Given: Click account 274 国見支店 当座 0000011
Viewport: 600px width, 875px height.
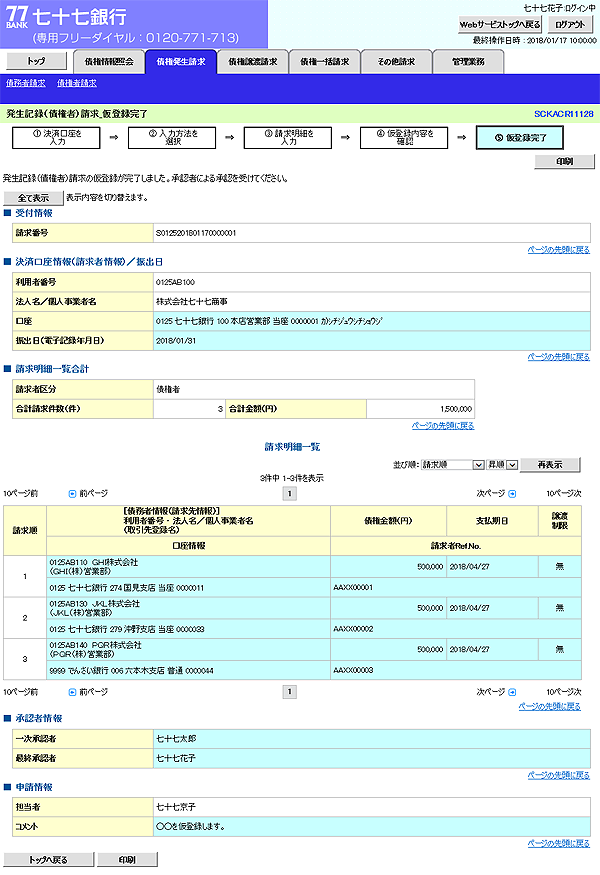Looking at the screenshot, I should click(x=127, y=588).
